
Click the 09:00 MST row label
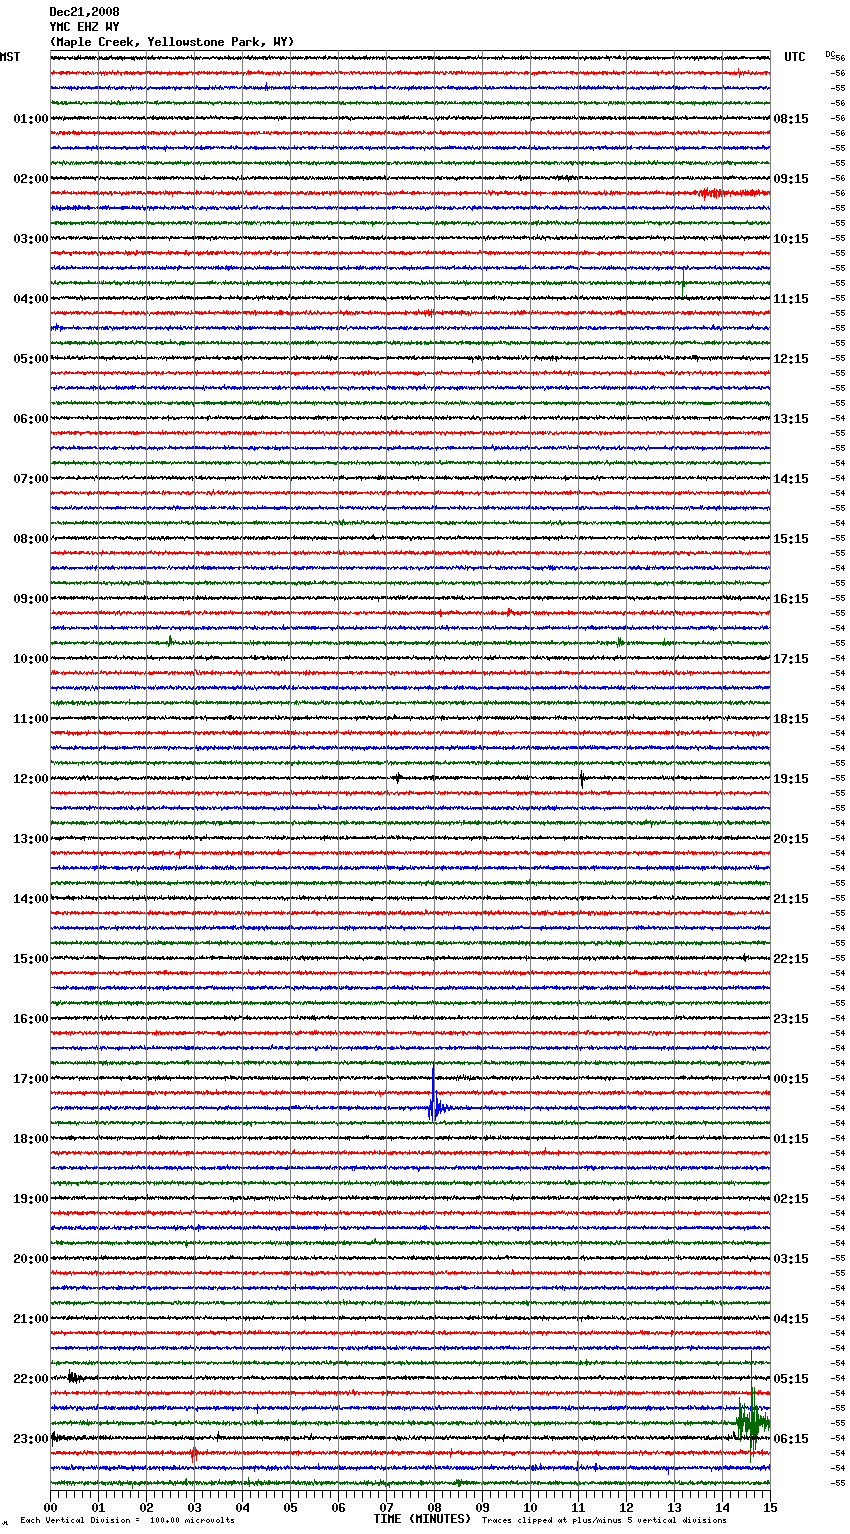(x=31, y=599)
